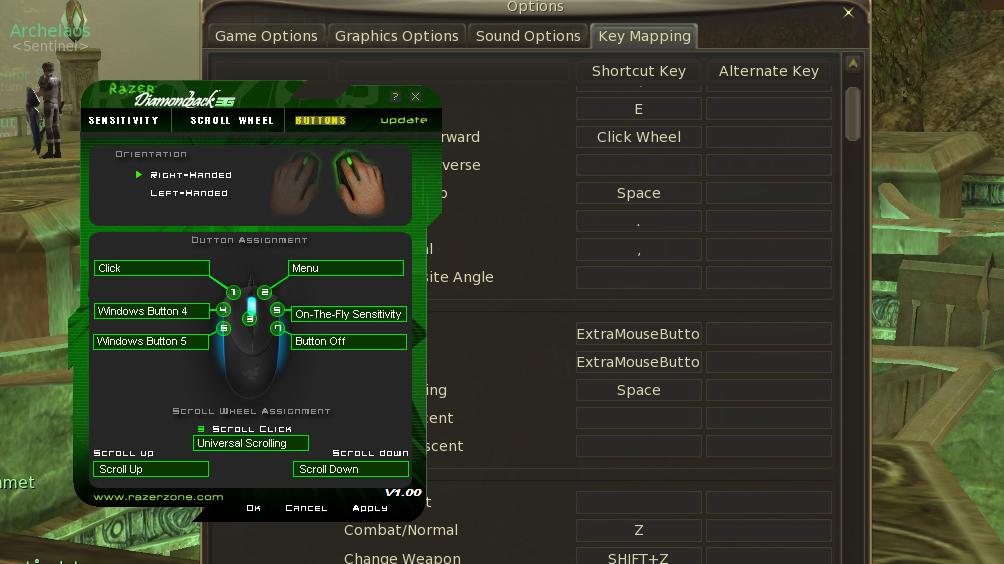Select the Click Wheel shortcut field

coord(638,137)
